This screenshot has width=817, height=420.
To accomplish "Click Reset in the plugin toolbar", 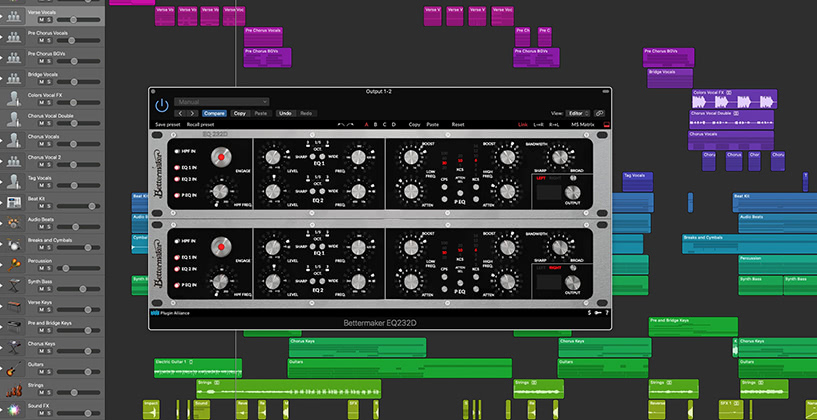I will click(x=457, y=125).
